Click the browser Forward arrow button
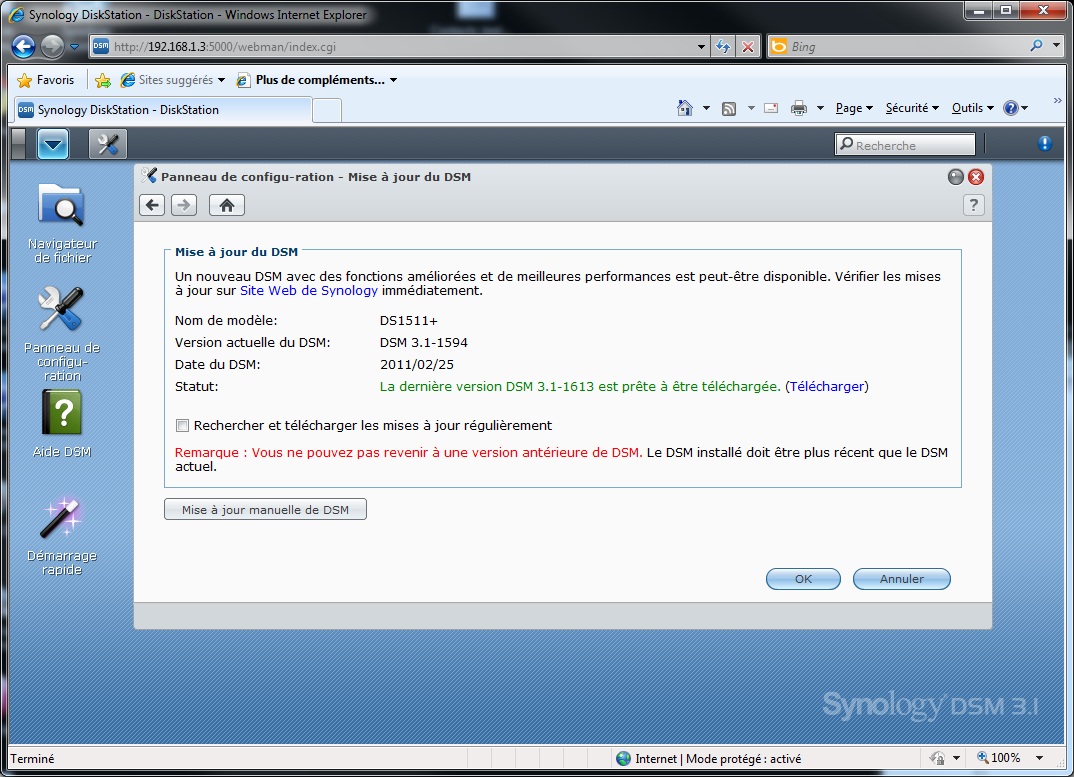 [x=52, y=47]
